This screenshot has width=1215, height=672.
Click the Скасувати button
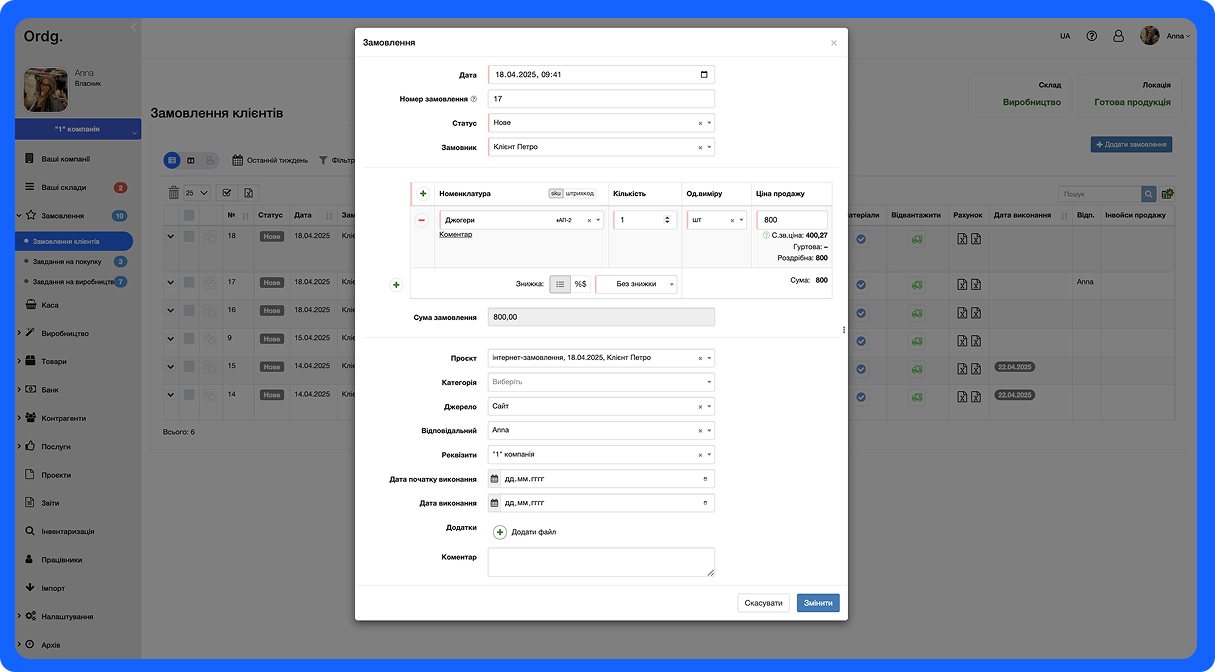pos(763,603)
